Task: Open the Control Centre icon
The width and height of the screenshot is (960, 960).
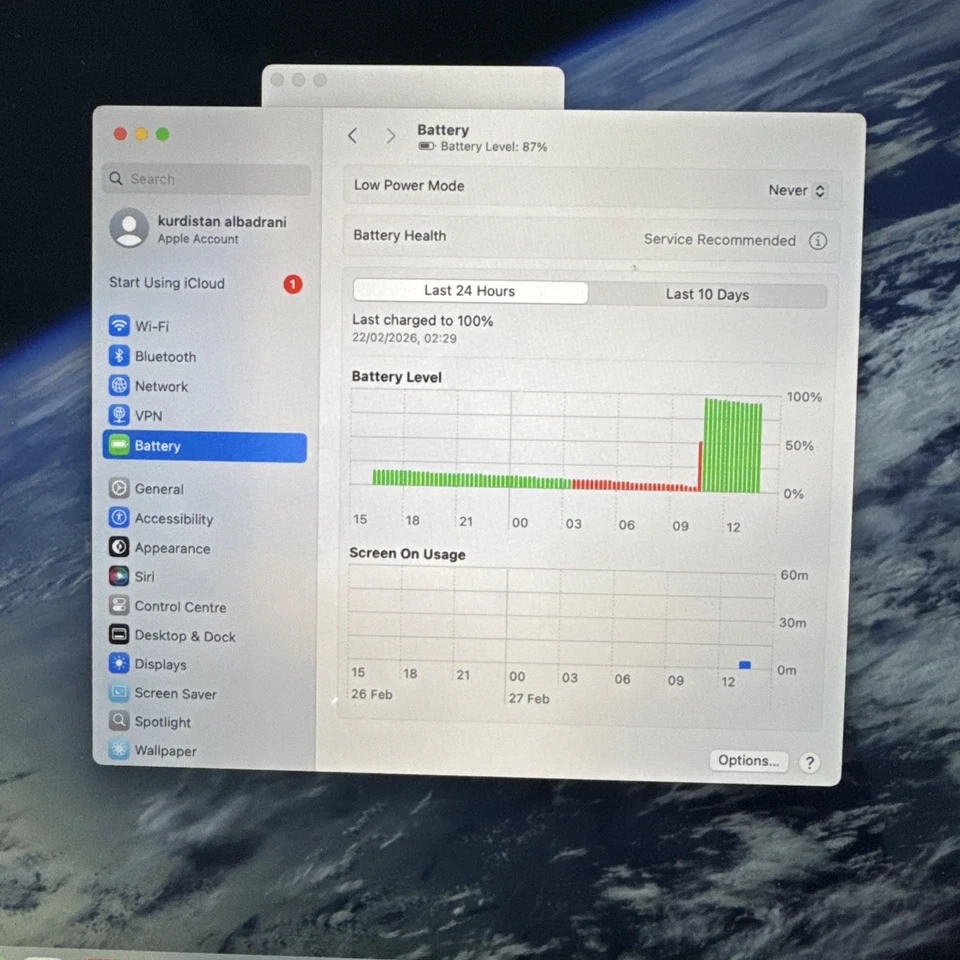Action: click(119, 606)
